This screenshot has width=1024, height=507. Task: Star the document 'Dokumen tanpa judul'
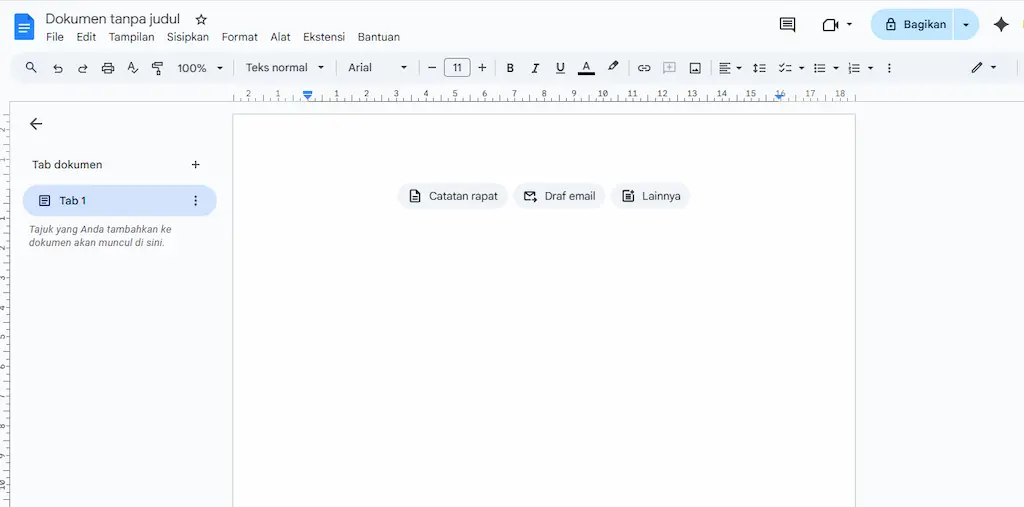201,20
